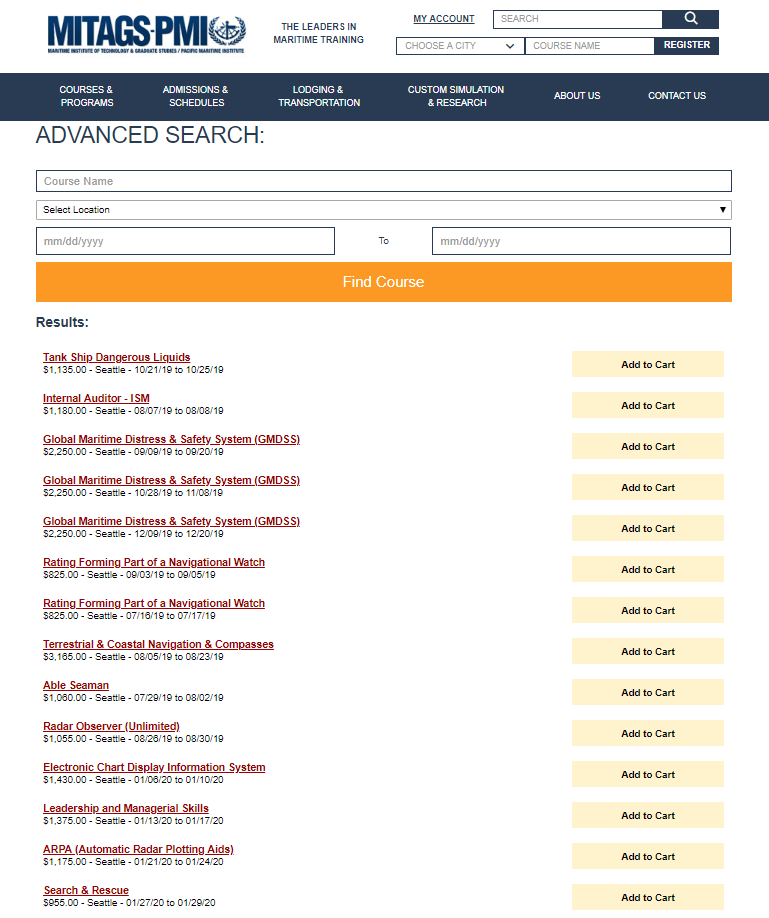Image resolution: width=769 pixels, height=918 pixels.
Task: Click the orange Find Course button
Action: coord(383,282)
